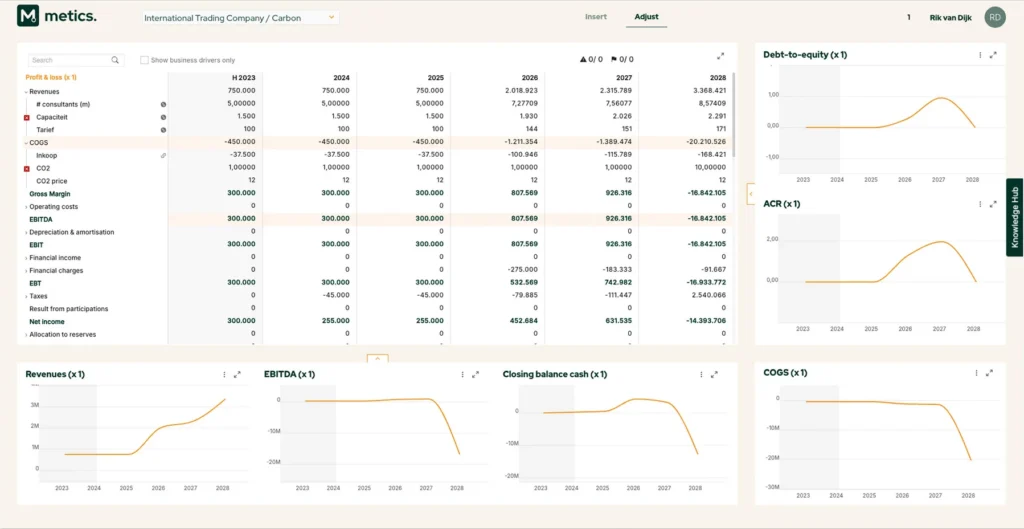The image size is (1024, 529).
Task: Click the H 2023 column header
Action: (244, 78)
